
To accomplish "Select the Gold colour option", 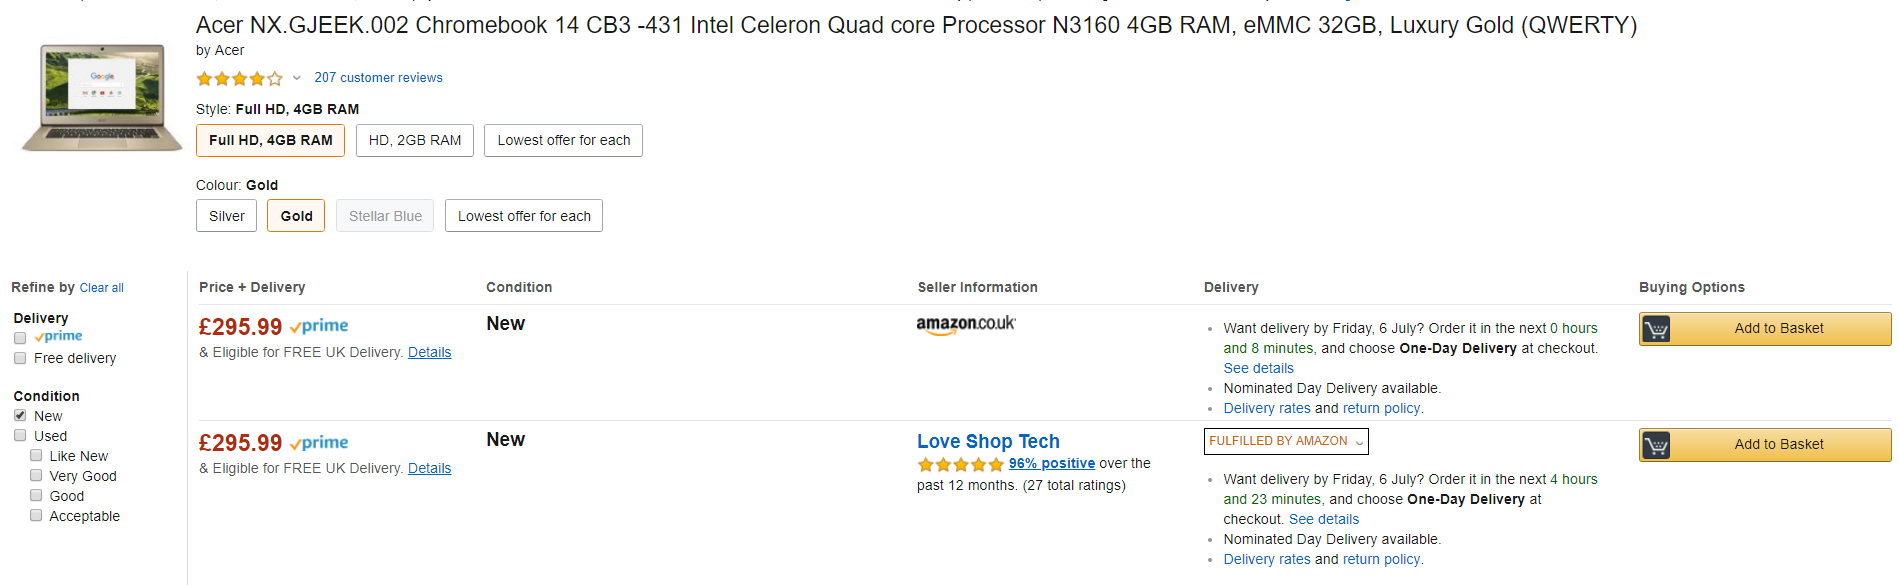I will click(296, 216).
